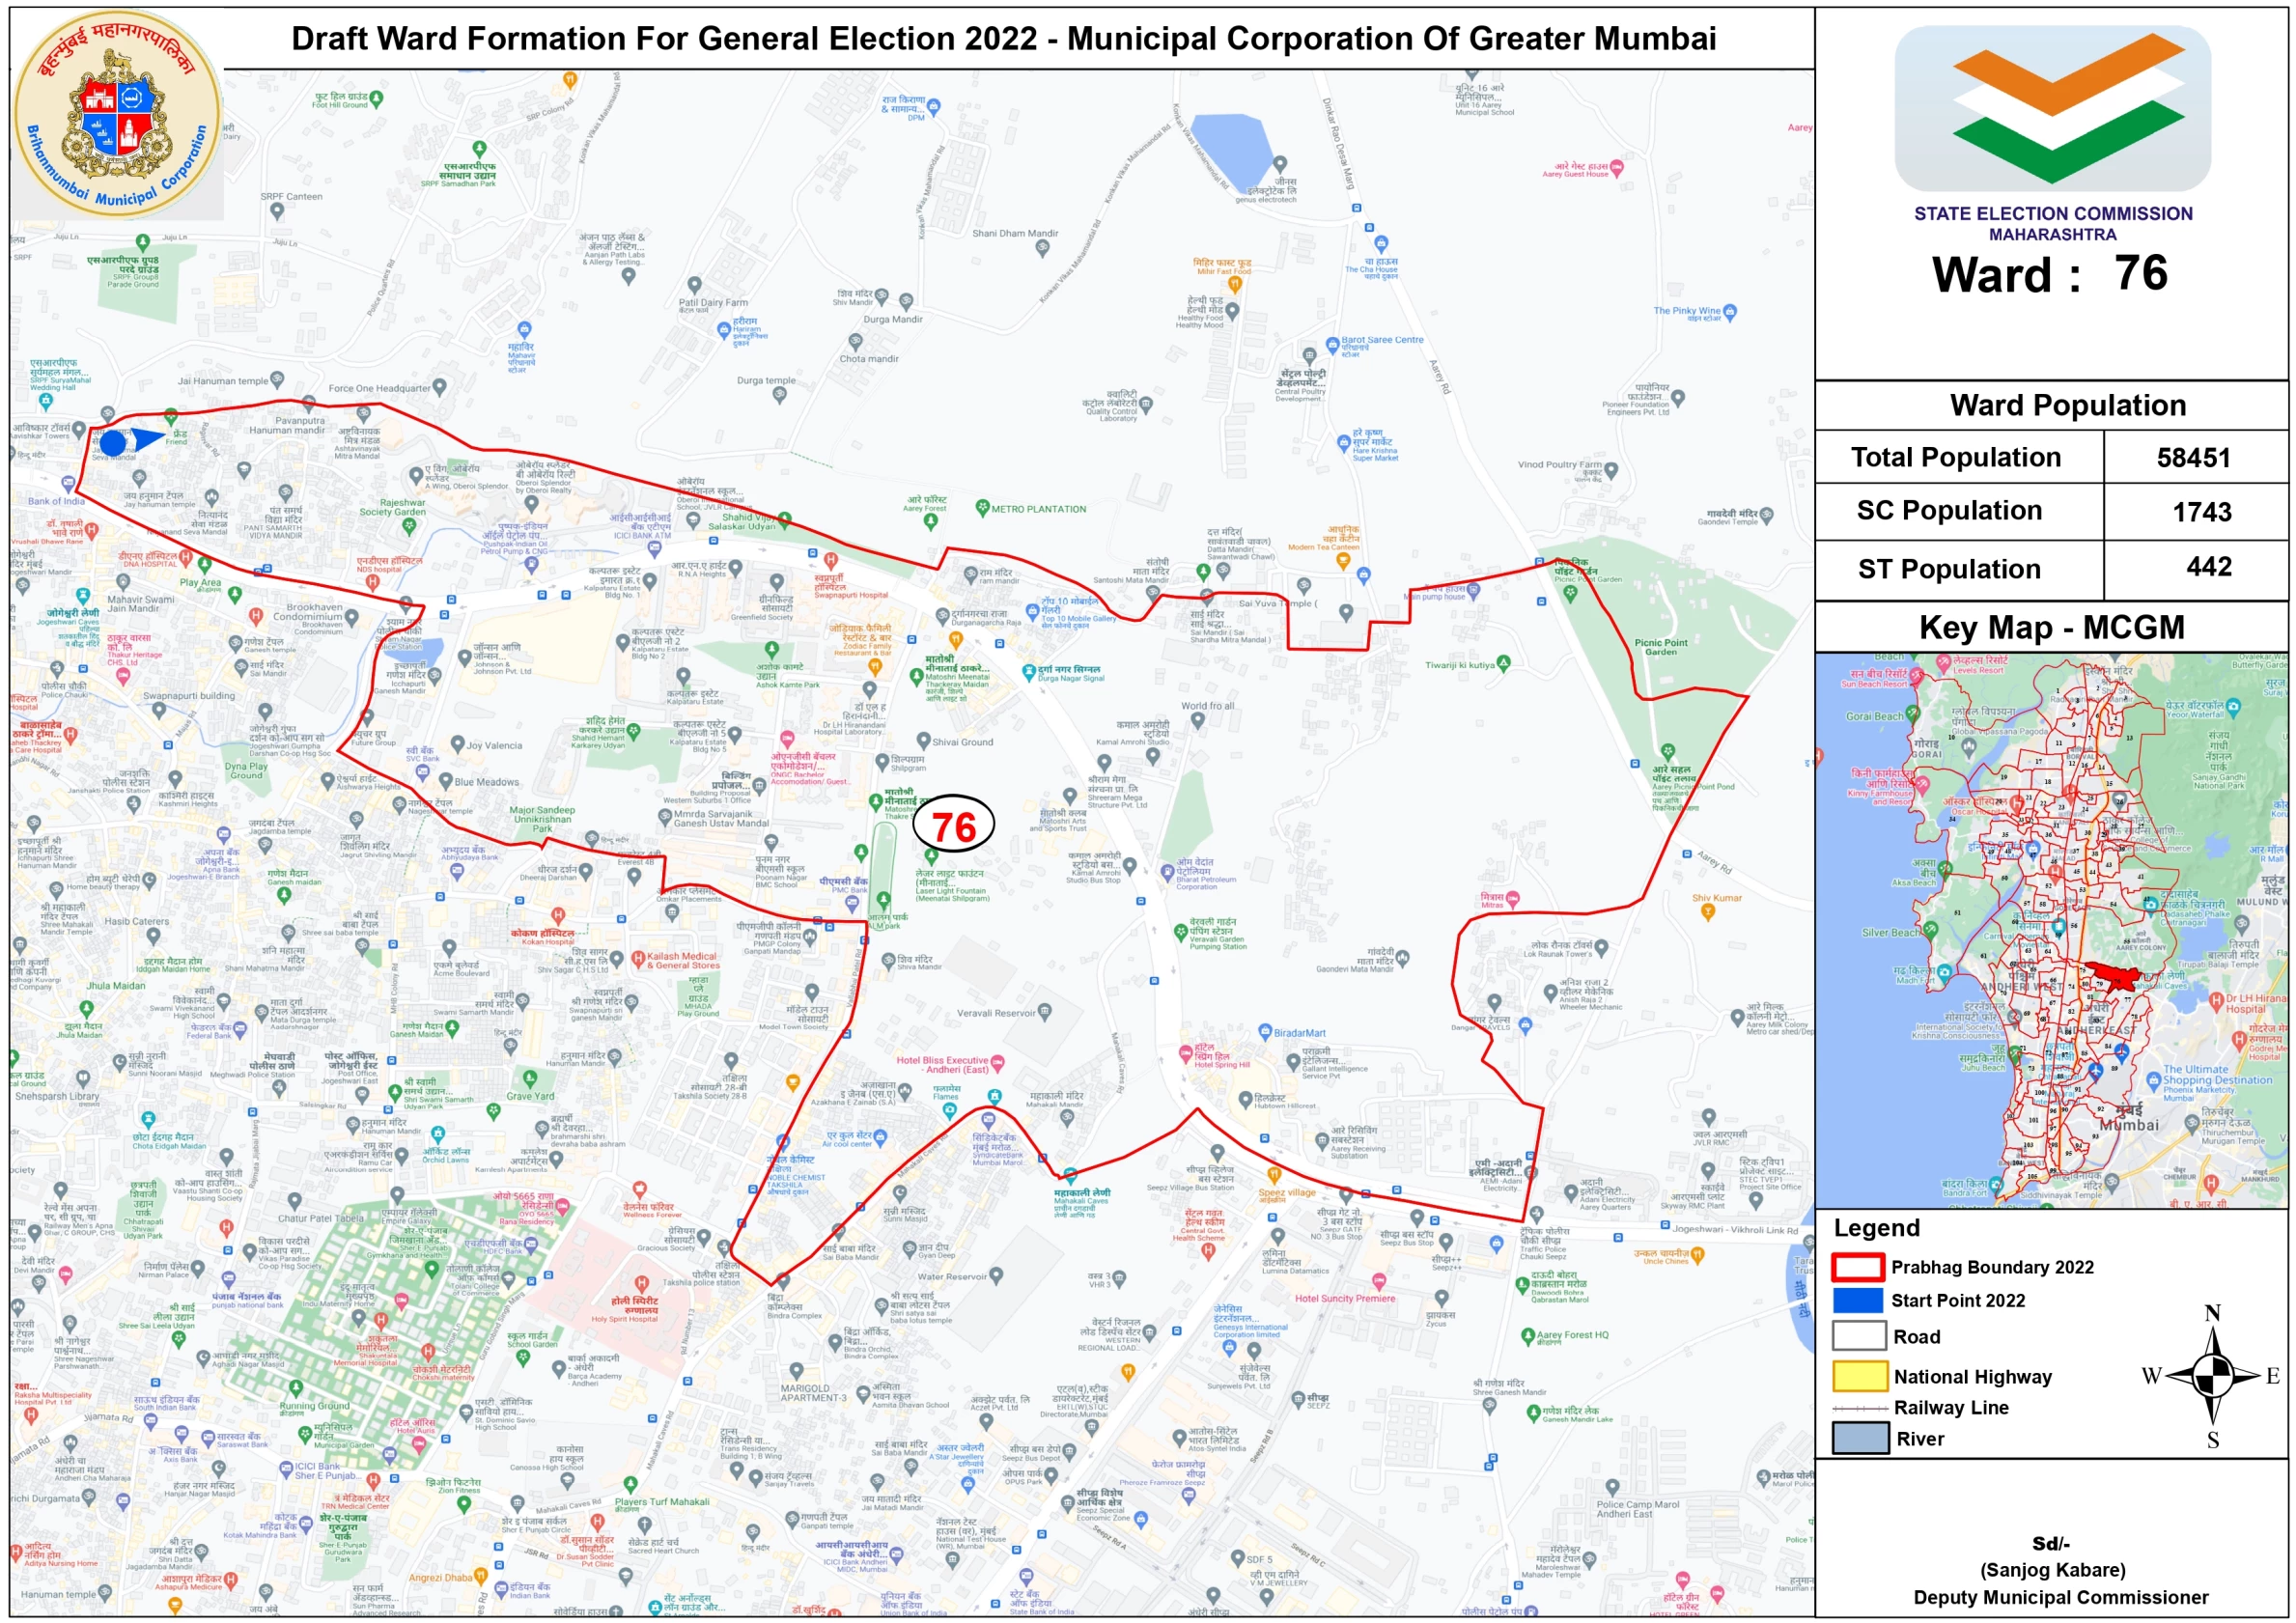Click the Picnic Point Garden label

(x=1660, y=647)
